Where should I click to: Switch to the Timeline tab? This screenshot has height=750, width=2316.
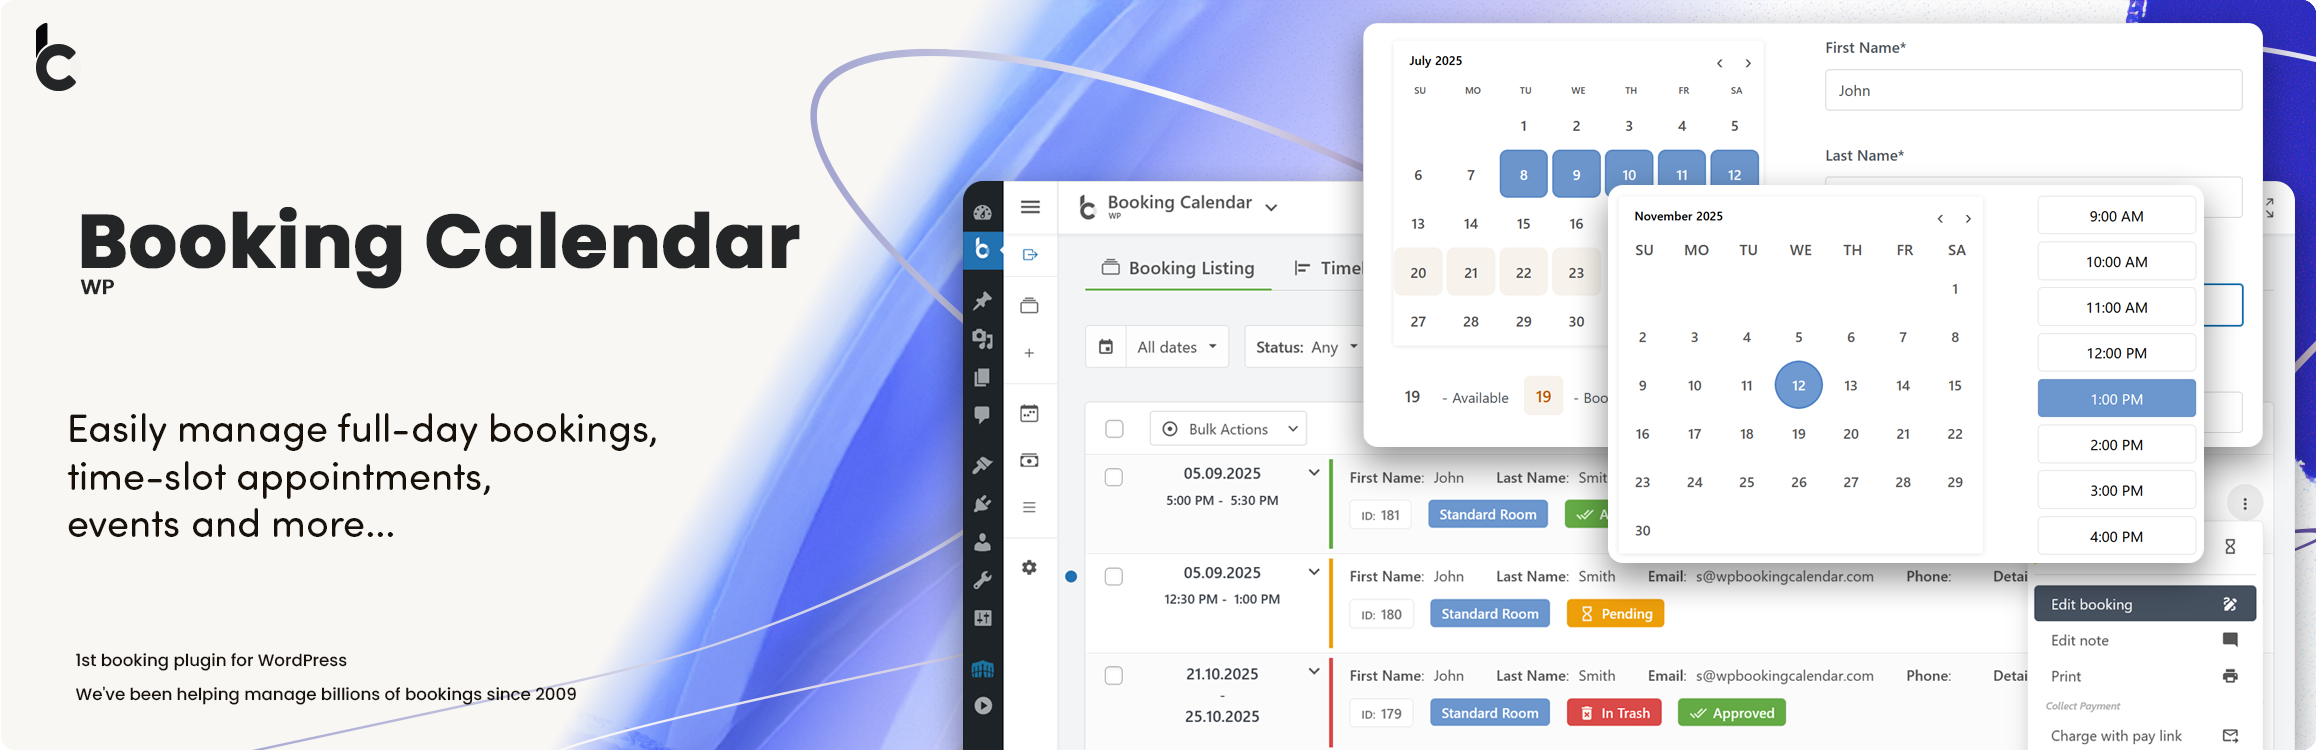coord(1328,268)
